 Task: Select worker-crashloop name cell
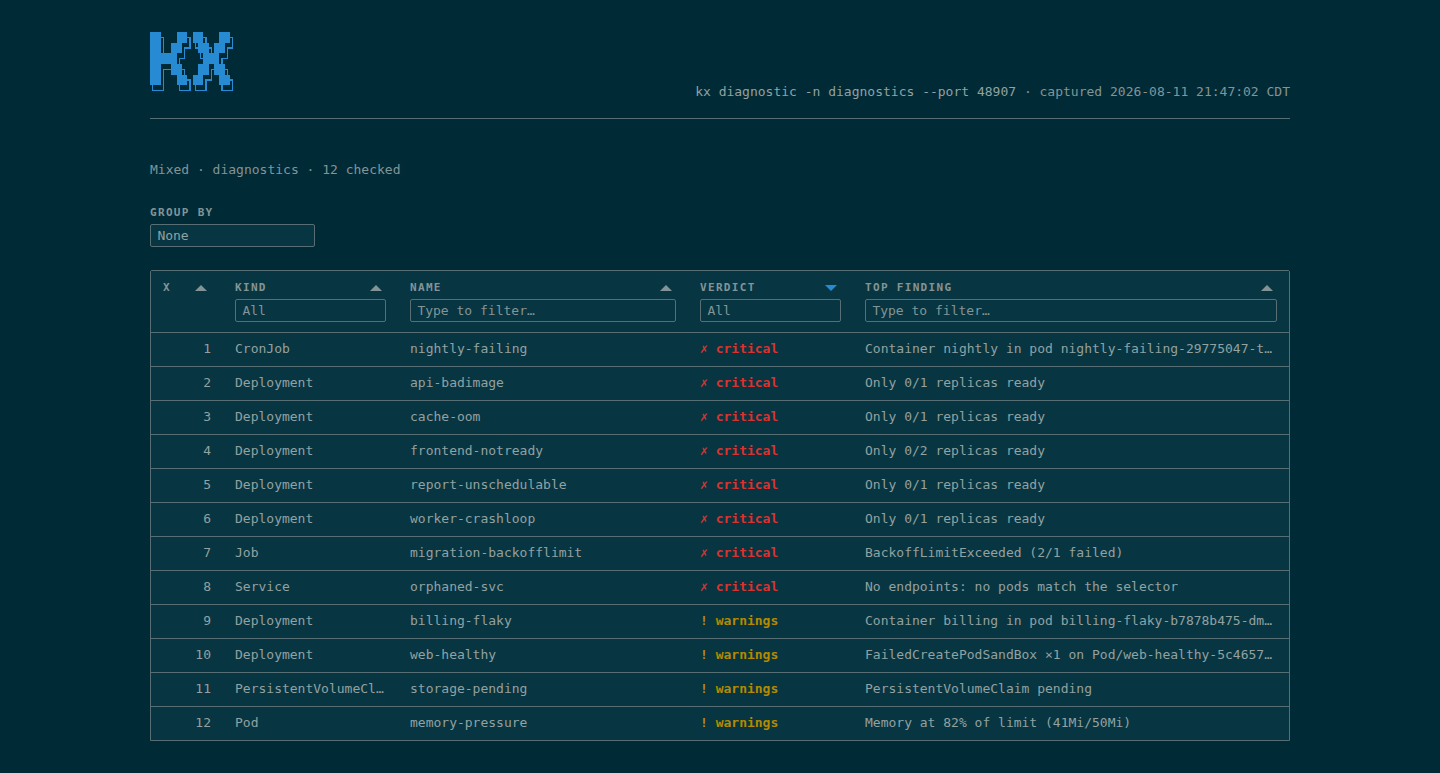click(x=472, y=519)
